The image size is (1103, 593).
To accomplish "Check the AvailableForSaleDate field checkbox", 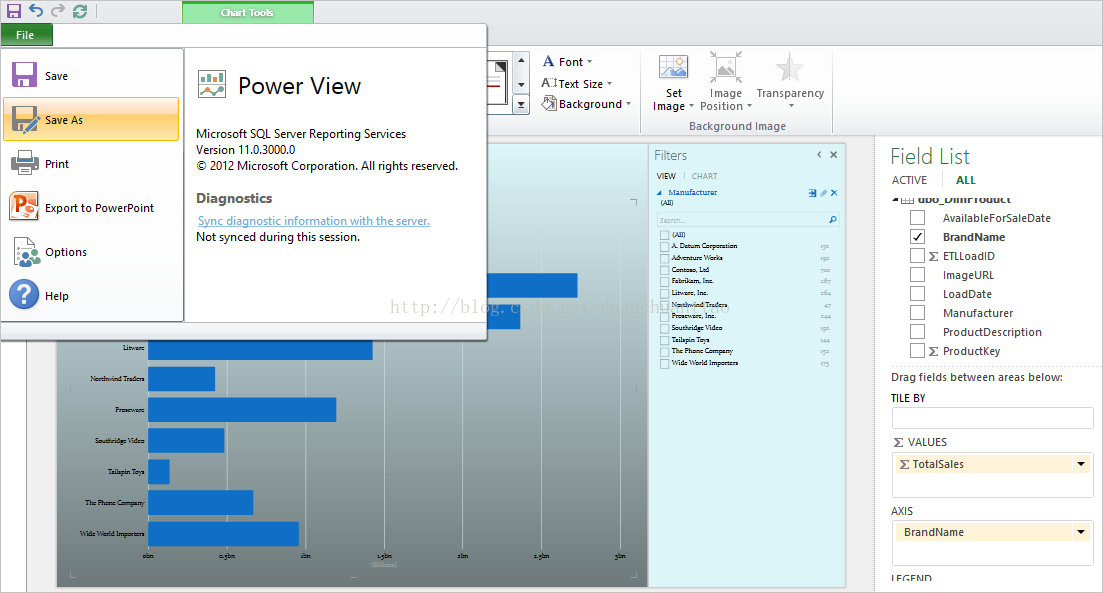I will coord(917,217).
